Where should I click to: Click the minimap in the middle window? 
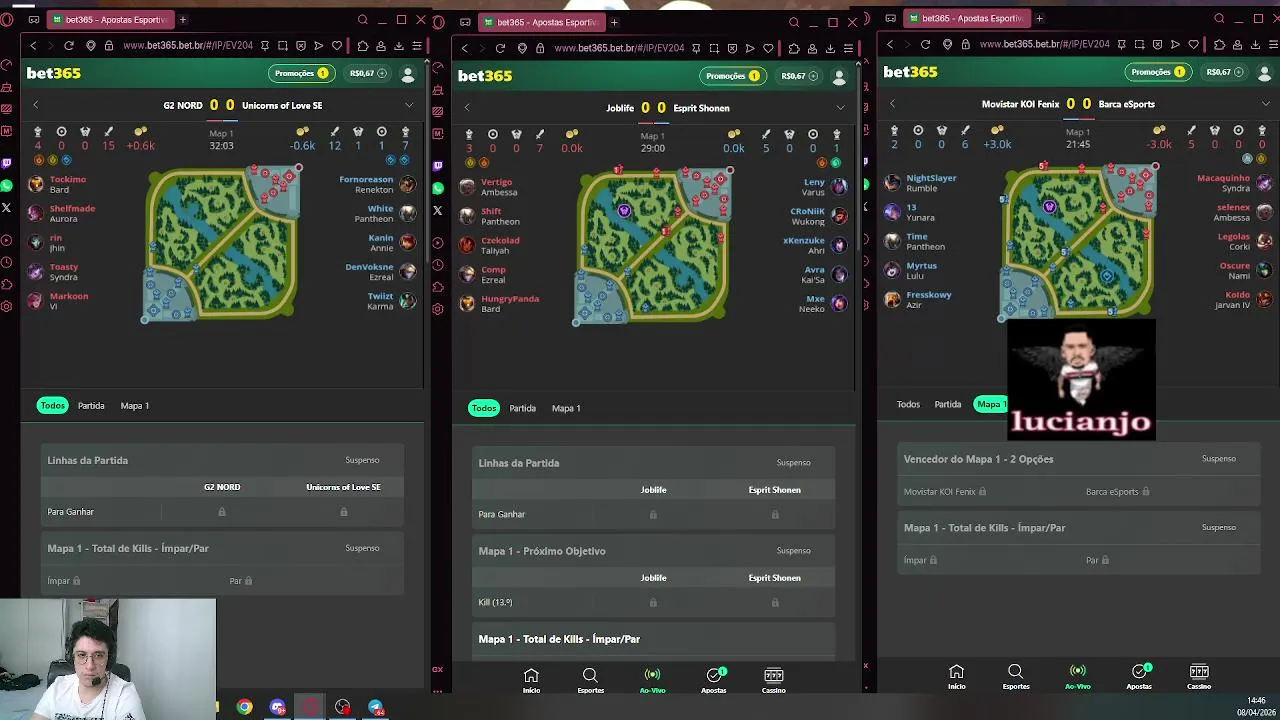pos(652,246)
